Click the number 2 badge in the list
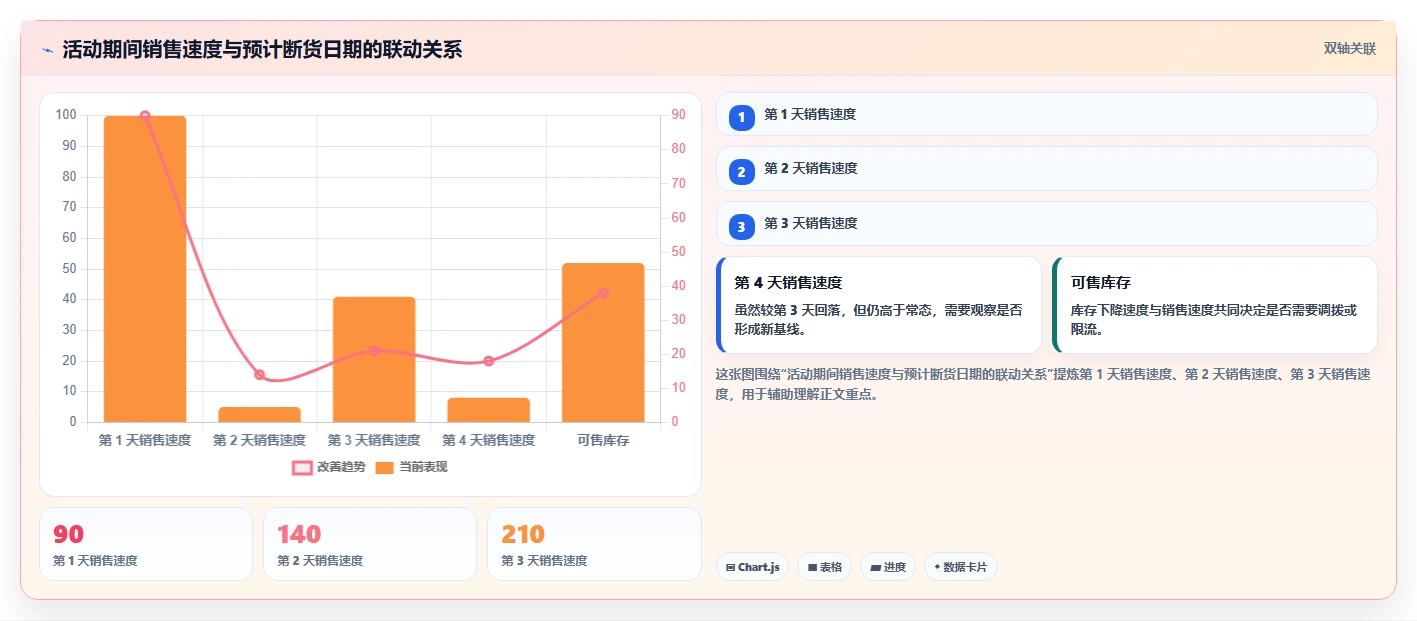Viewport: 1417px width, 621px height. coord(741,172)
